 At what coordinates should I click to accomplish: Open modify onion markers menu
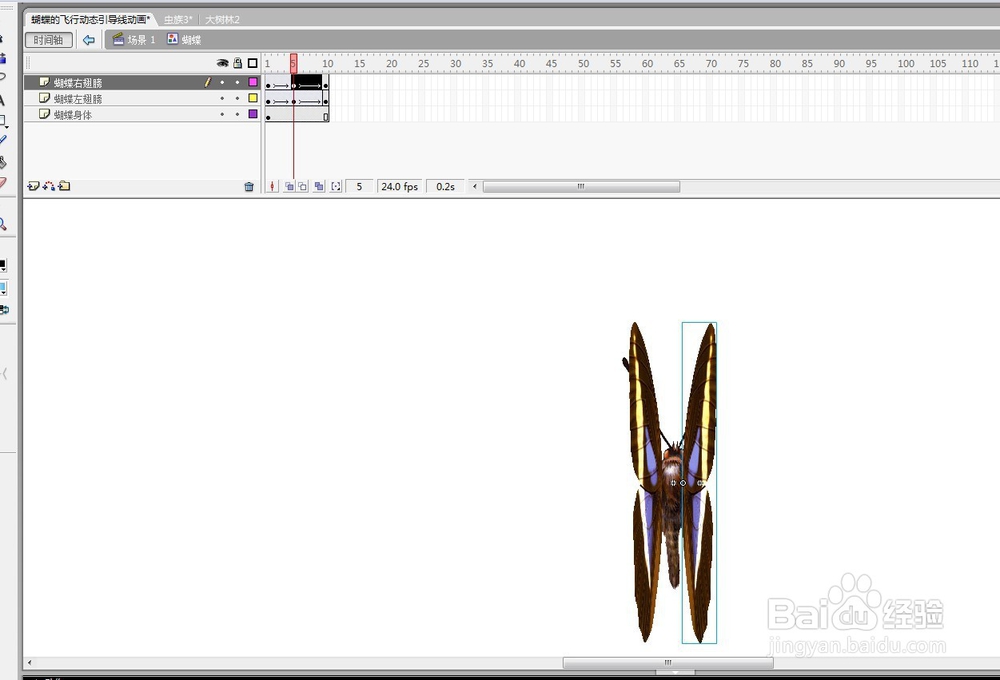335,186
